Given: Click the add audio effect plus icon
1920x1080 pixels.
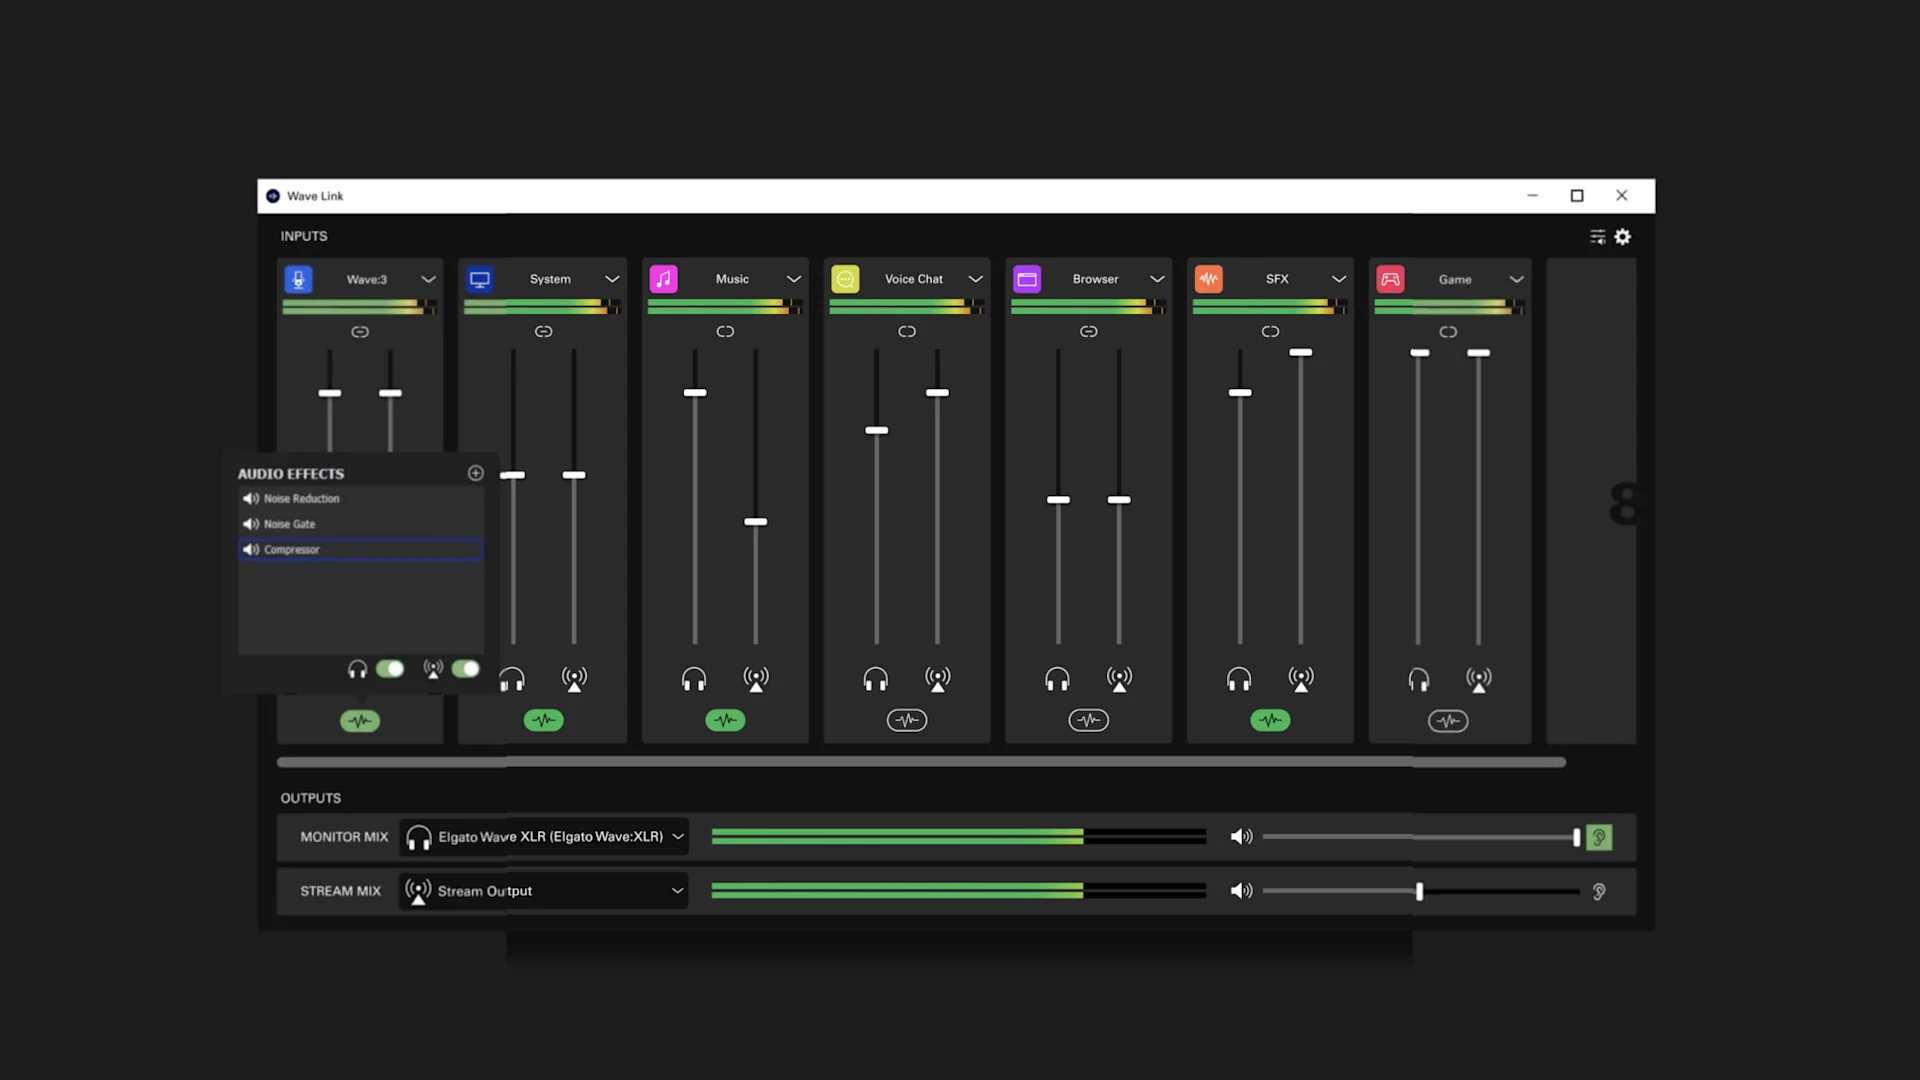Looking at the screenshot, I should (476, 473).
